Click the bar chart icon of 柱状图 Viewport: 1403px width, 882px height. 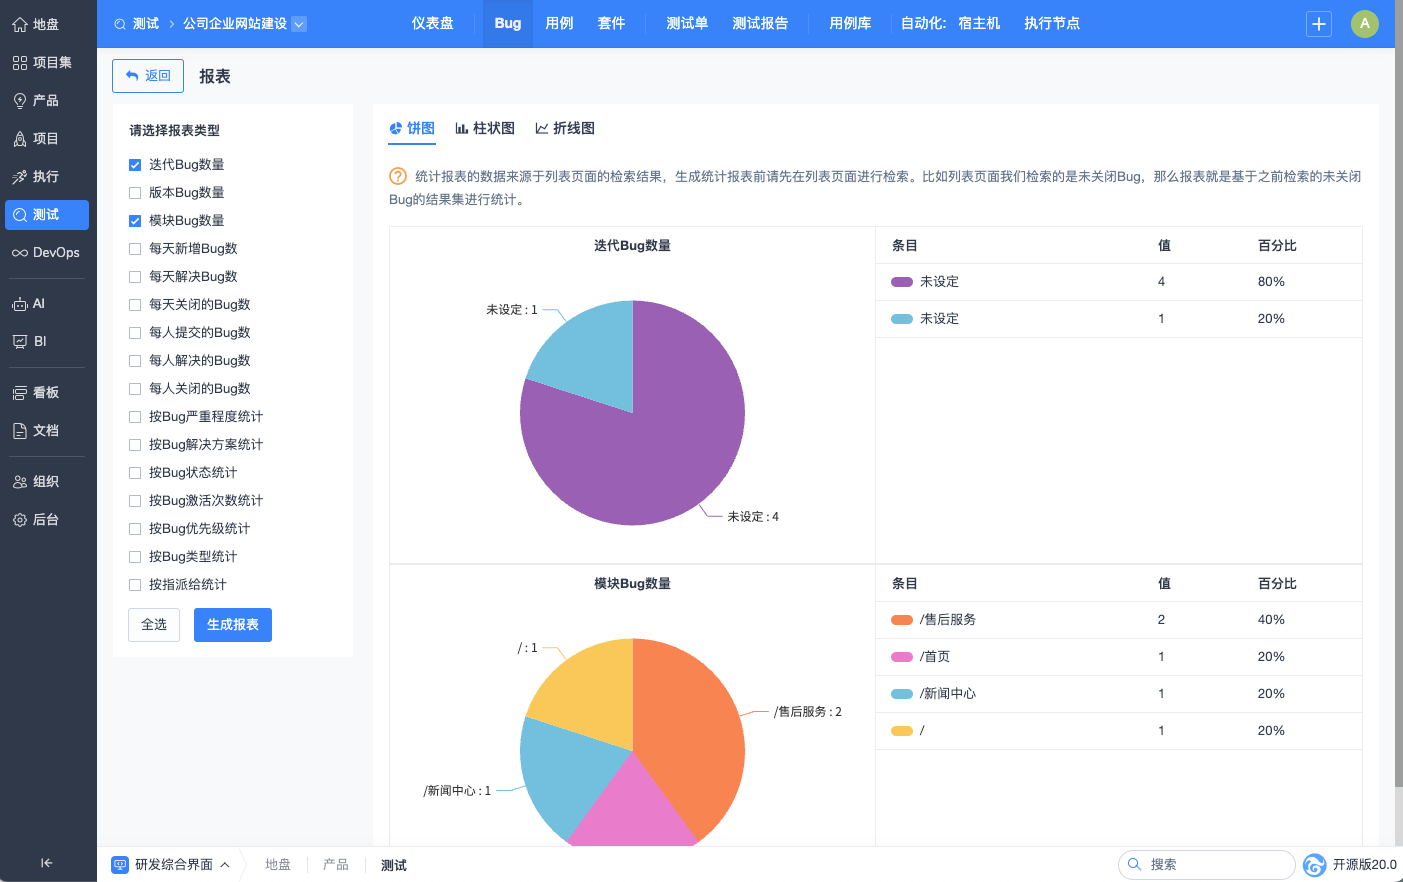[462, 128]
